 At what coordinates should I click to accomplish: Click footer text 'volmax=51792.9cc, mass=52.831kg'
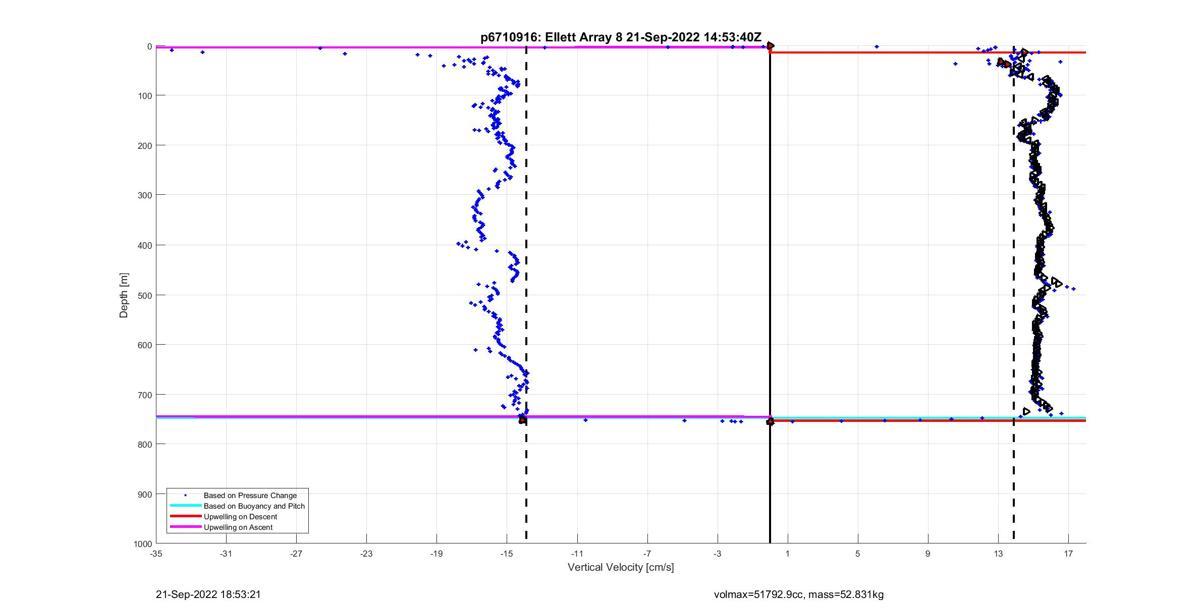tap(799, 594)
